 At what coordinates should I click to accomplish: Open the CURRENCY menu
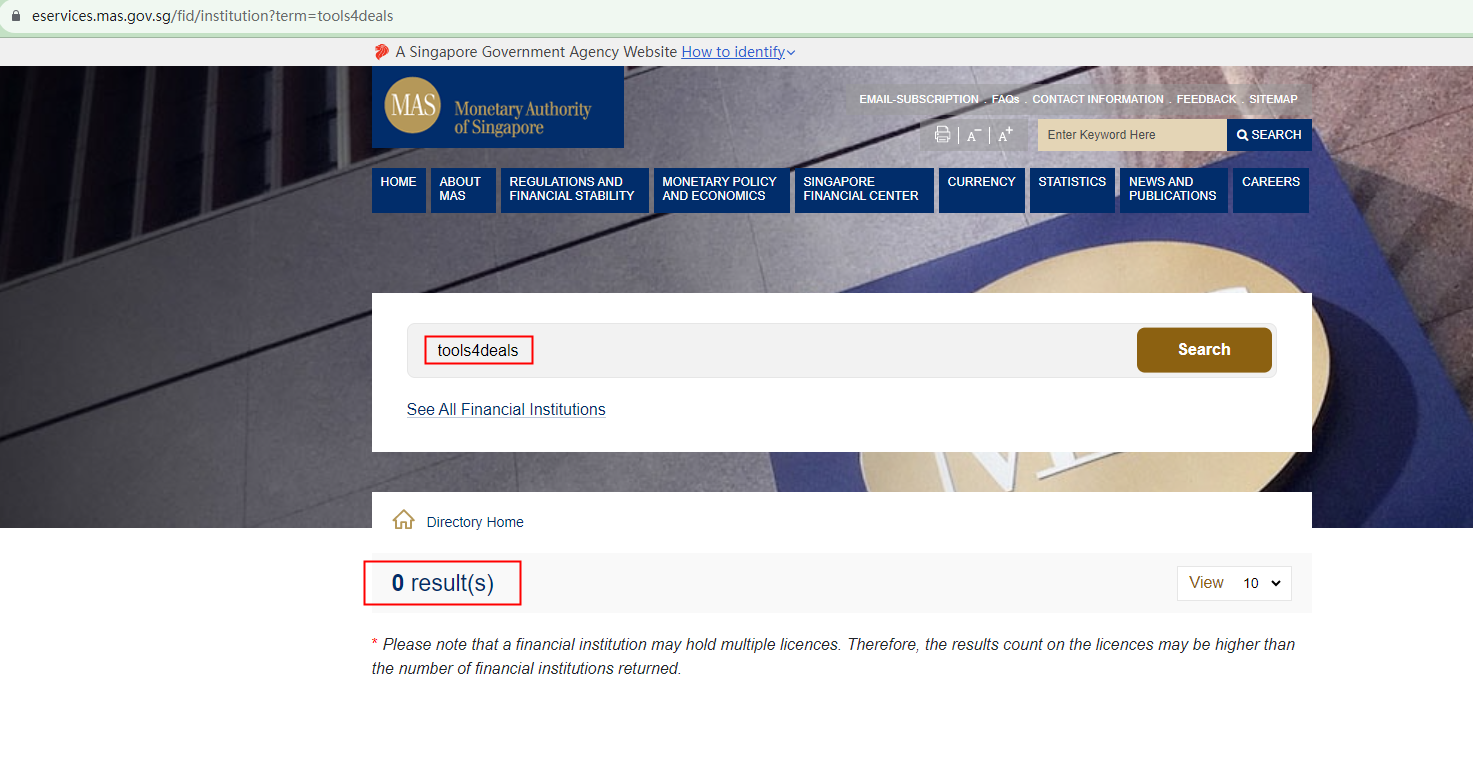coord(982,190)
